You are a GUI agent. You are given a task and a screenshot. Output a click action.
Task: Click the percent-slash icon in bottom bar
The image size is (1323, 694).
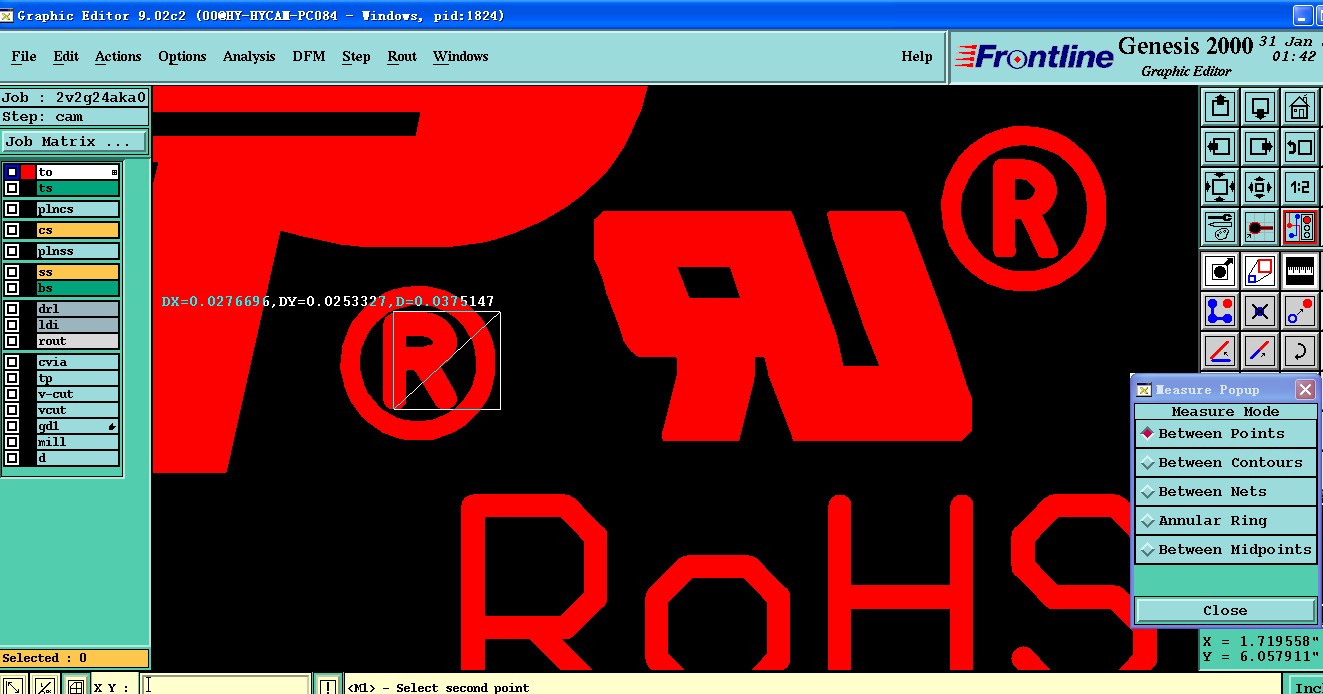point(45,686)
